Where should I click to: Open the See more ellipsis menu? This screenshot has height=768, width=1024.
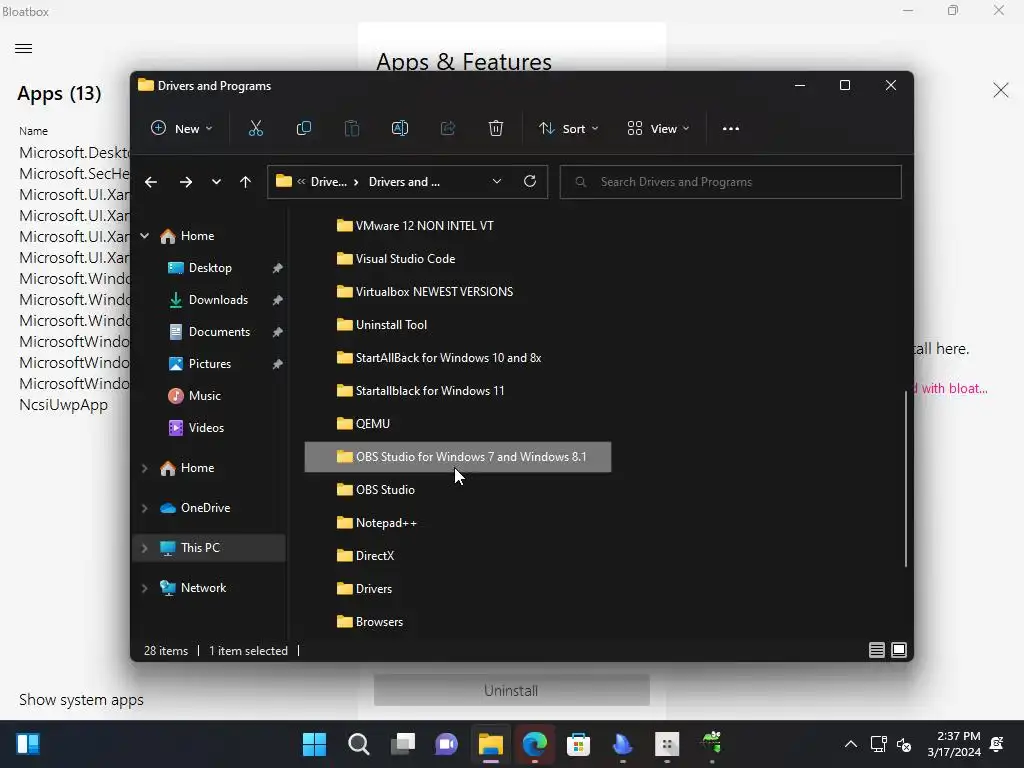coord(731,129)
